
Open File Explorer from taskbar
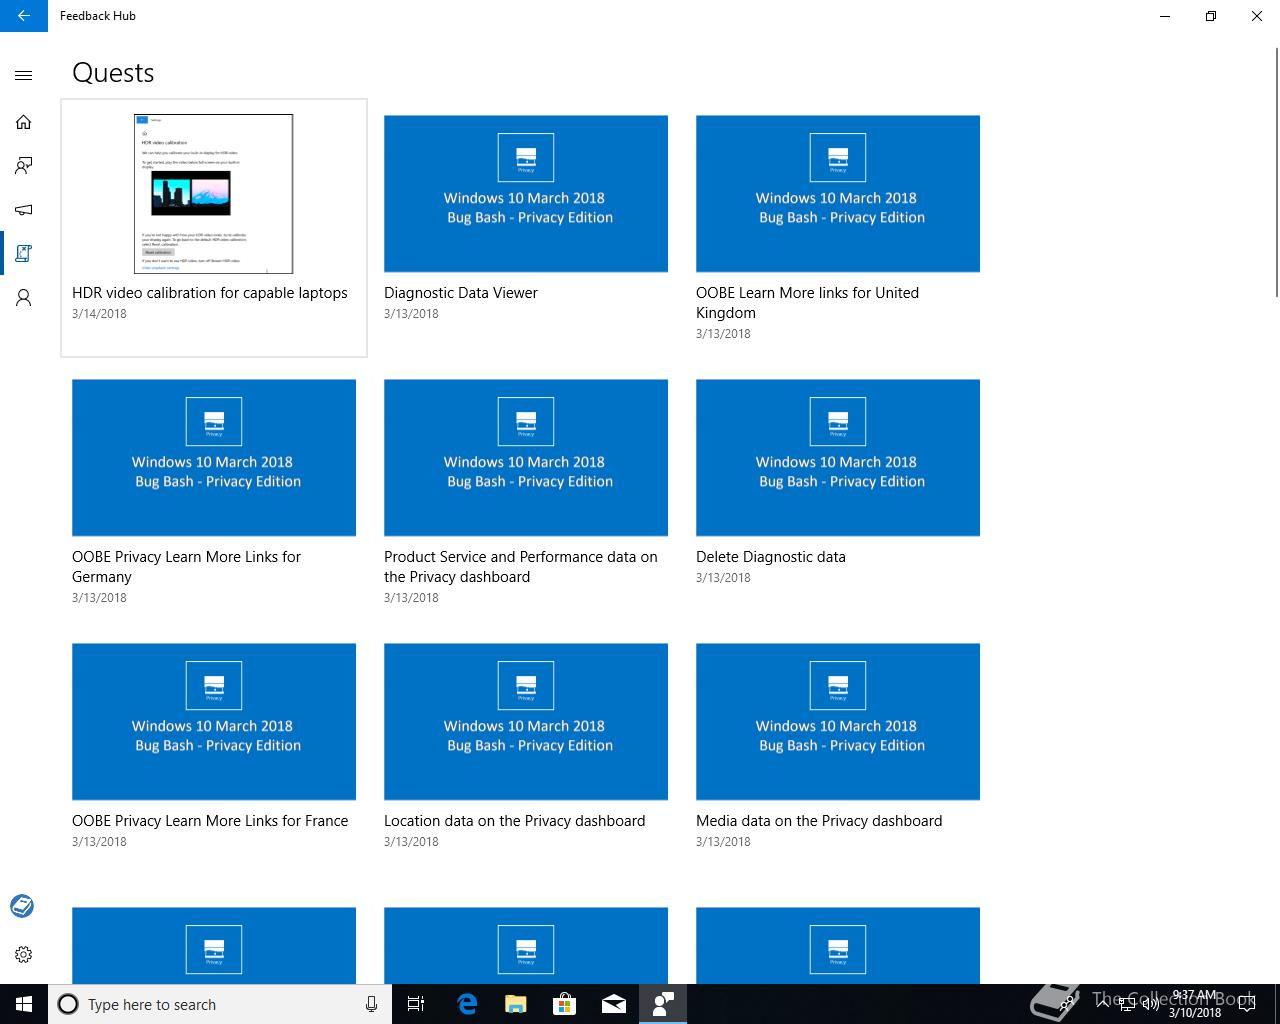[x=515, y=1004]
